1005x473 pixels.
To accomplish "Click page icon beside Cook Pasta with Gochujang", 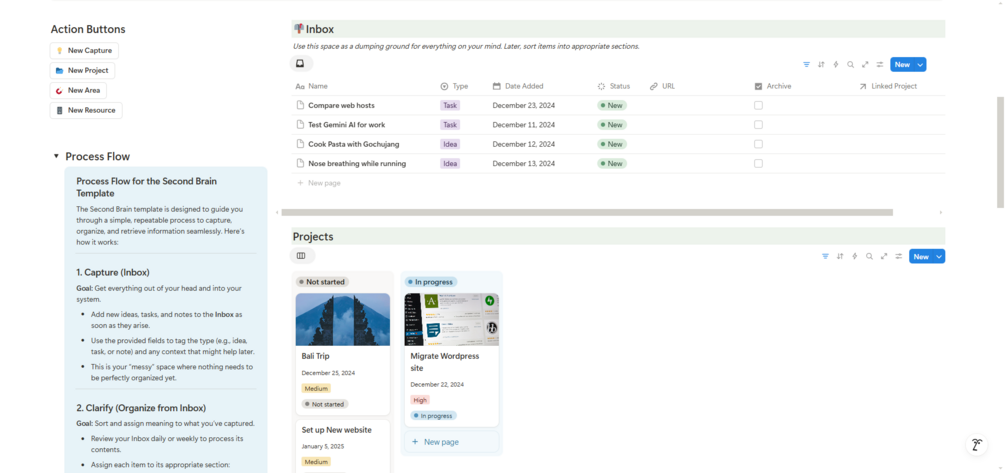I will [300, 144].
